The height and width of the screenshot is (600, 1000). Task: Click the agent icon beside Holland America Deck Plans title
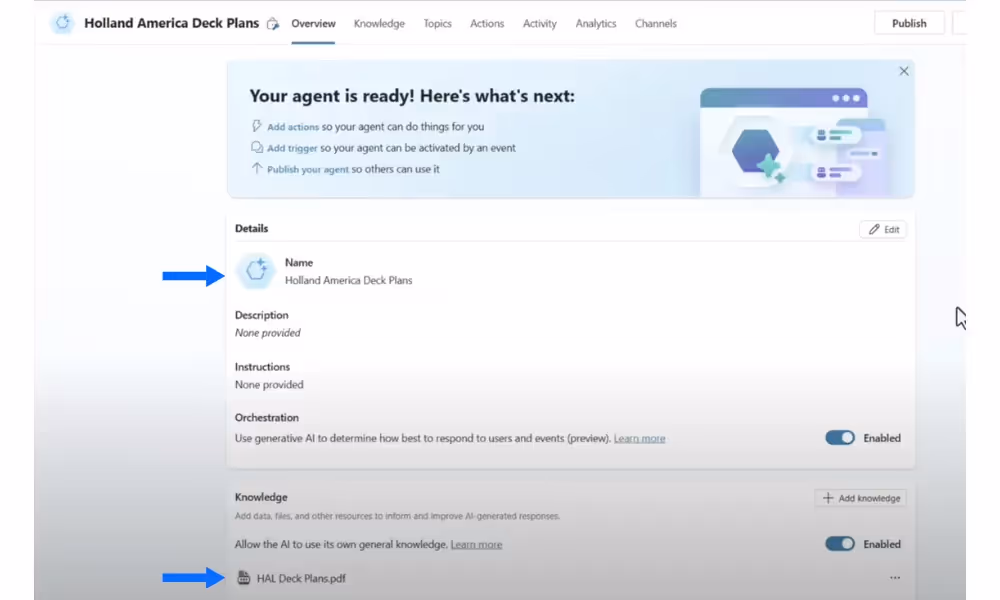pyautogui.click(x=62, y=23)
